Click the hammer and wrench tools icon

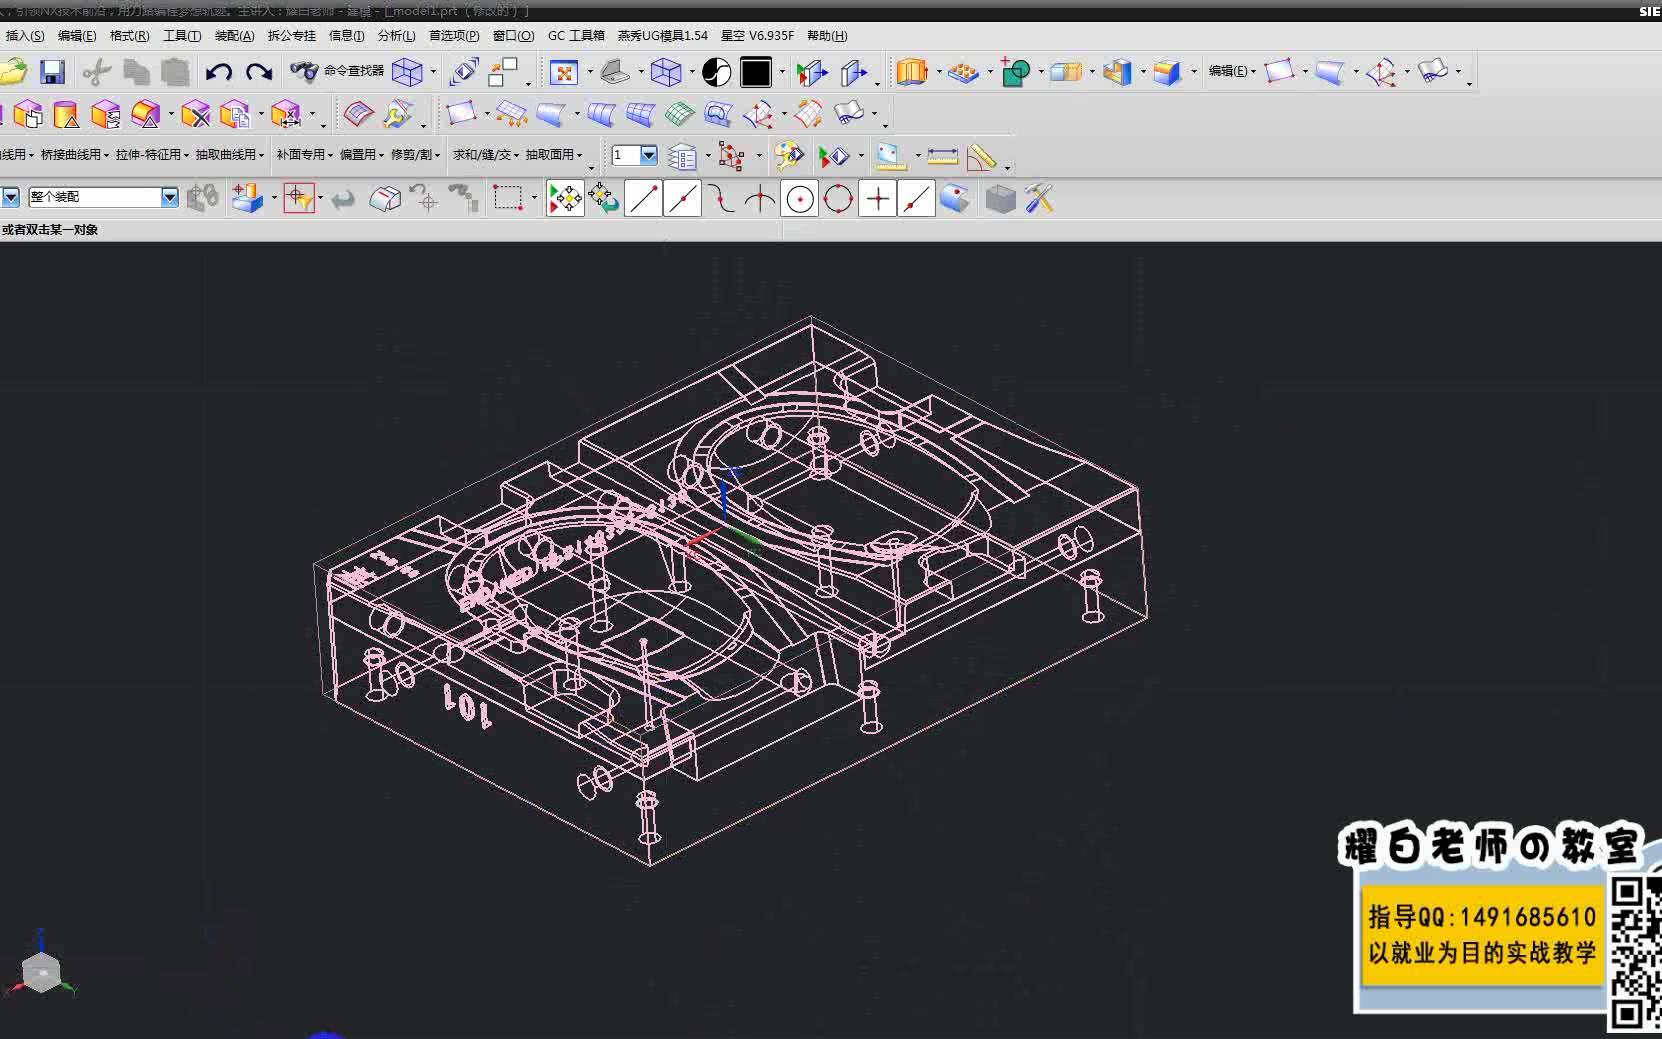click(1039, 198)
